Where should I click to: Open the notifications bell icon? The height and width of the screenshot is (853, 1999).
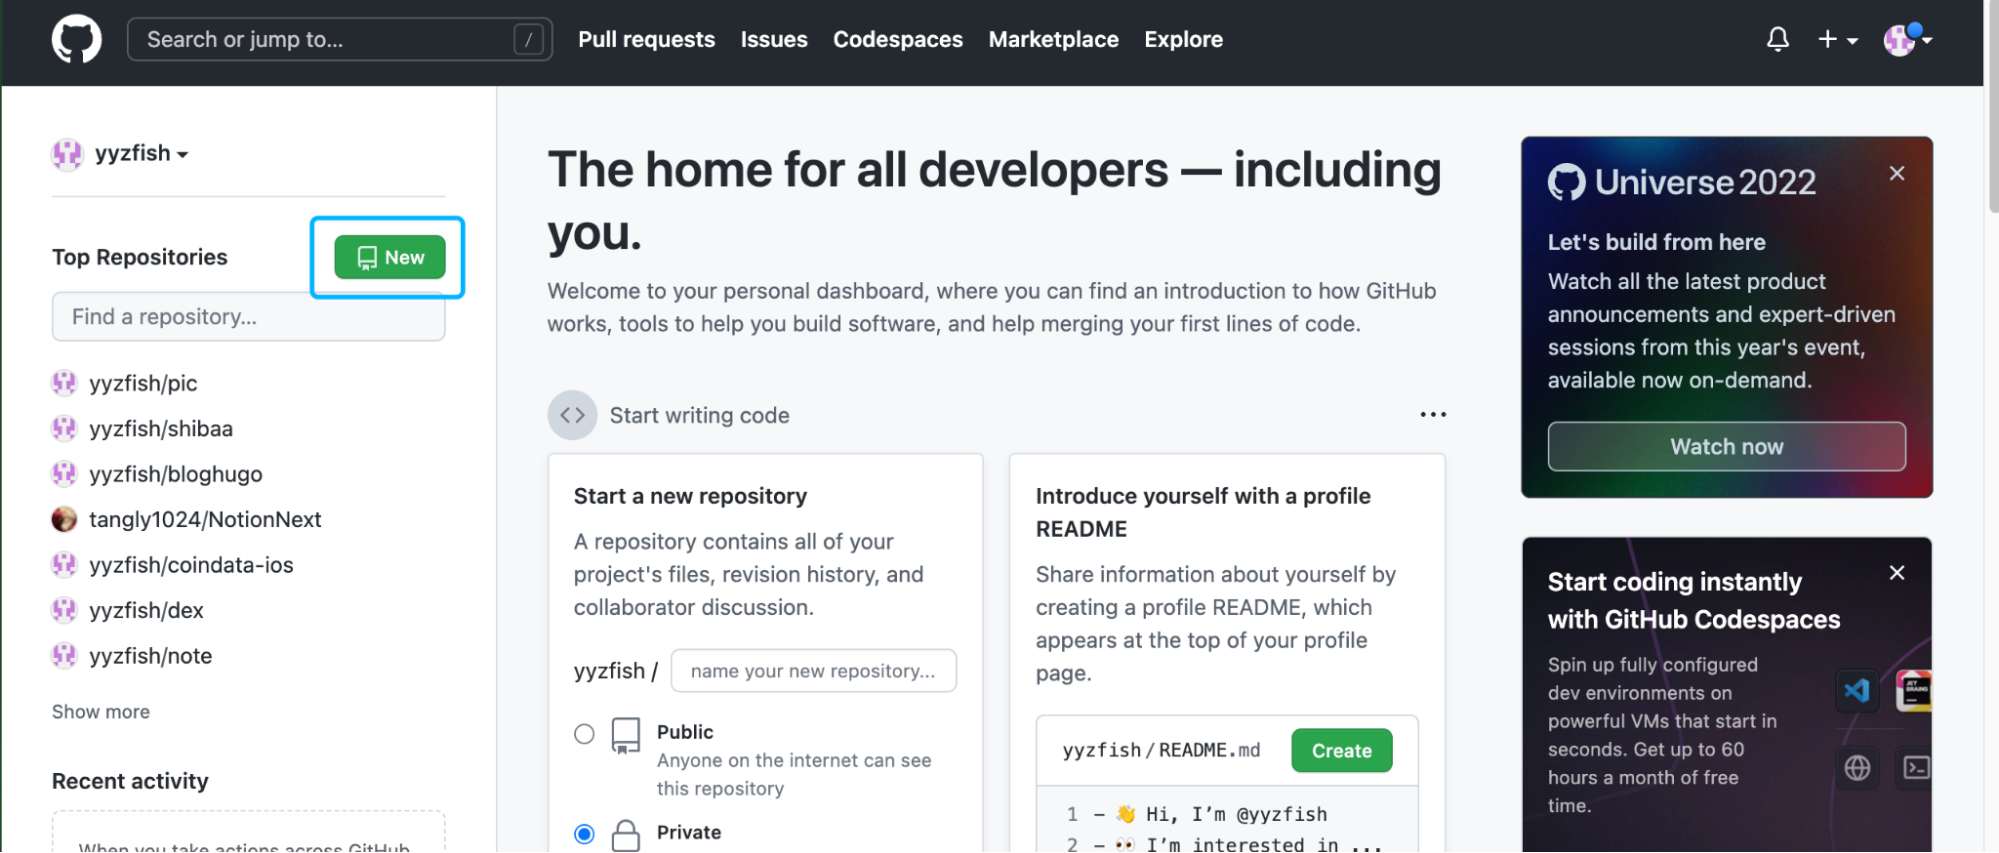coord(1777,39)
